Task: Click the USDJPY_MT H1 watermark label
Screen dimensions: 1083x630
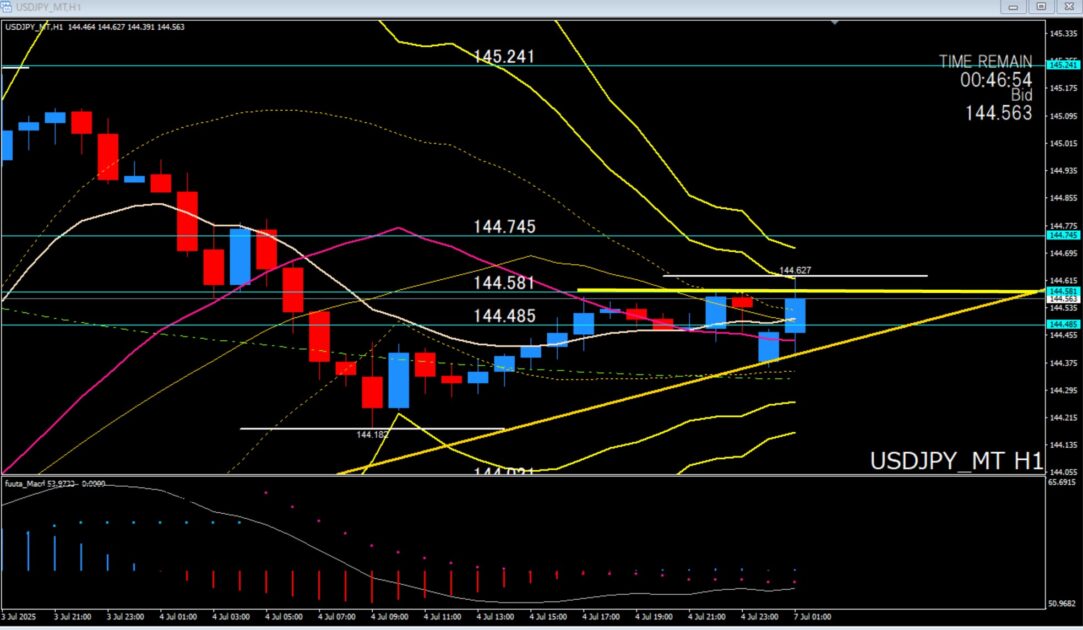Action: (956, 461)
